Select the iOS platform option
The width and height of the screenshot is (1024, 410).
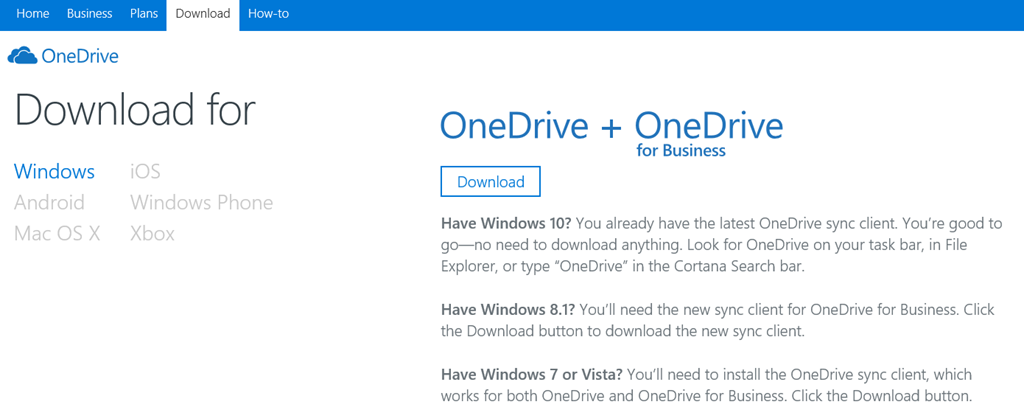(x=145, y=172)
